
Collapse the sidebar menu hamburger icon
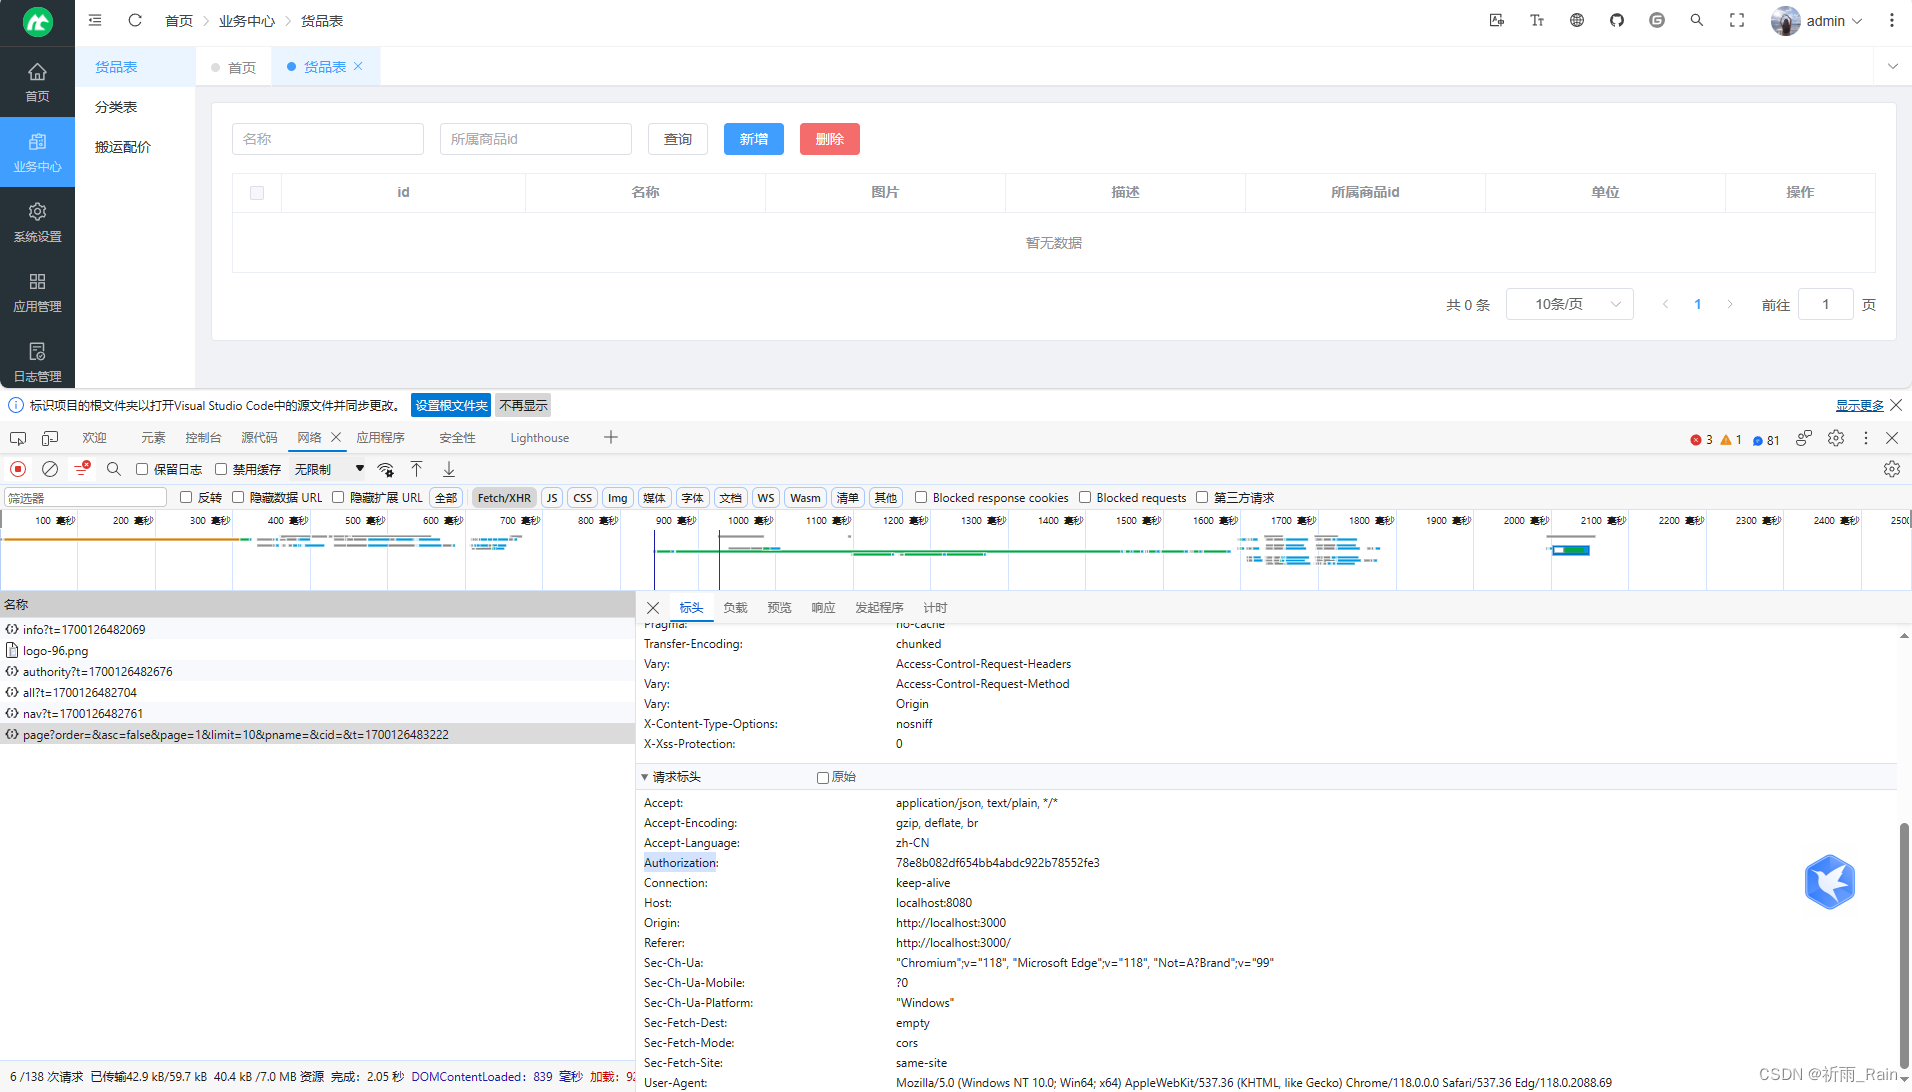point(95,20)
